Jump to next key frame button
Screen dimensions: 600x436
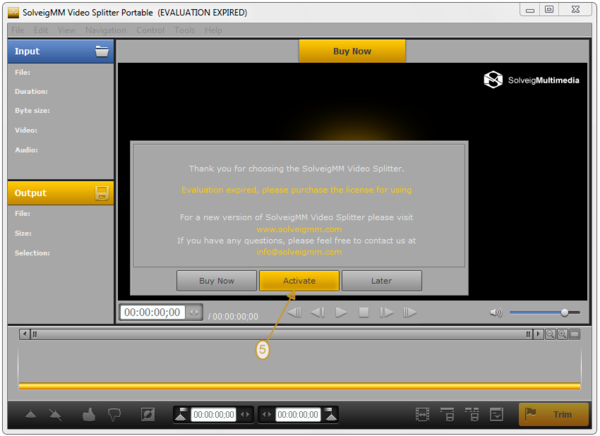point(409,313)
